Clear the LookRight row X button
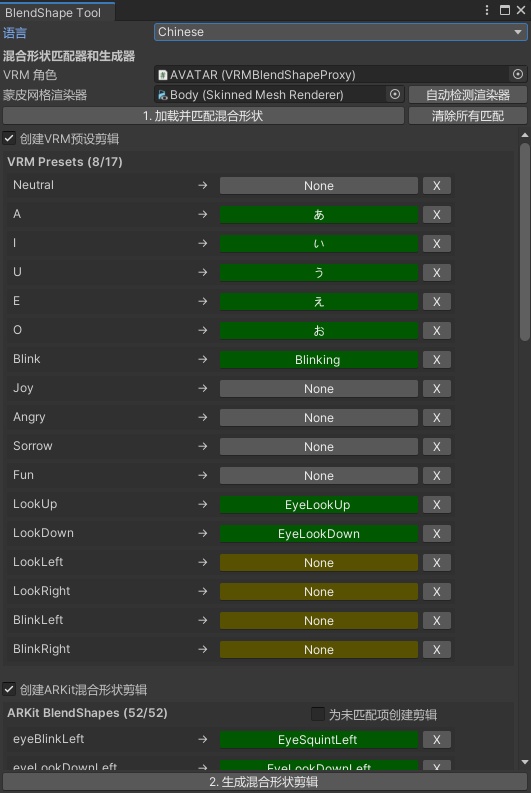Screen dimensions: 531x793 coord(436,592)
